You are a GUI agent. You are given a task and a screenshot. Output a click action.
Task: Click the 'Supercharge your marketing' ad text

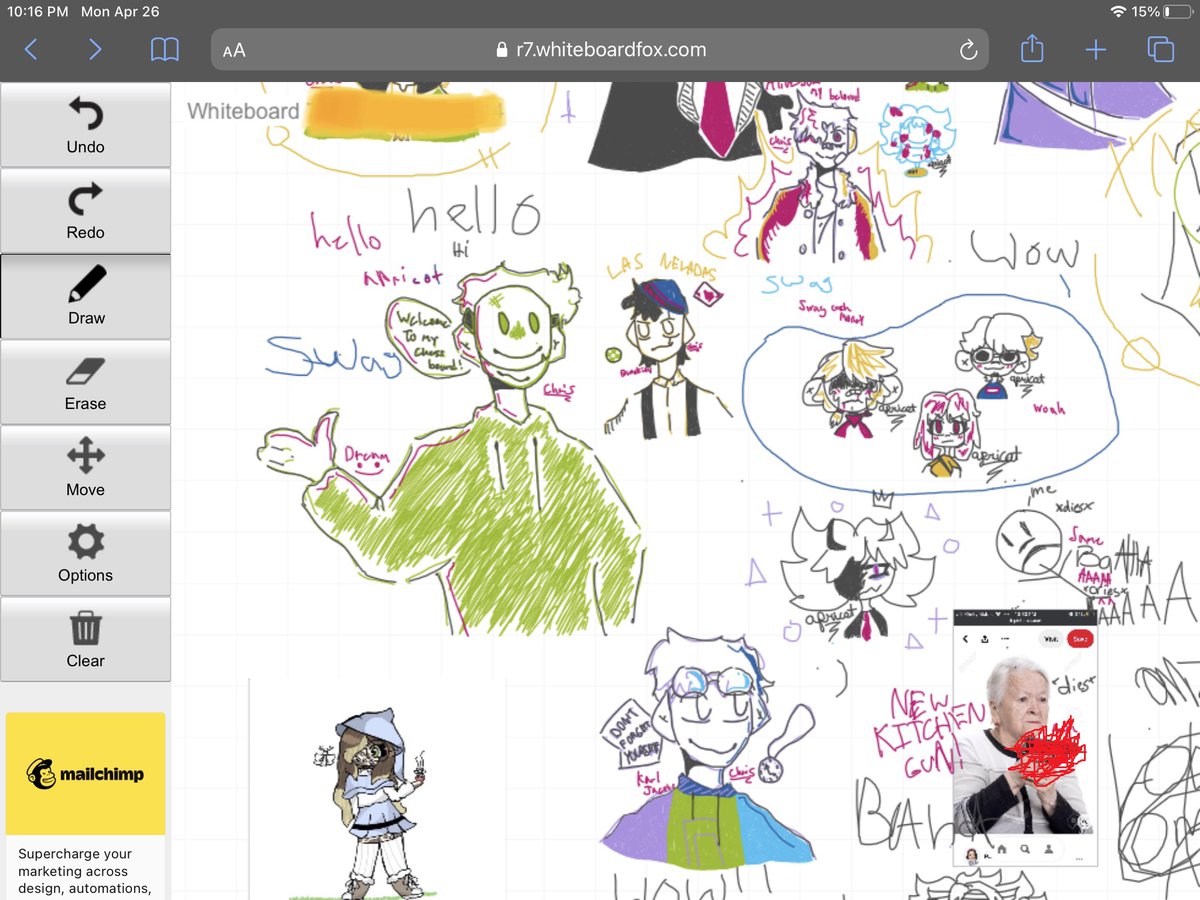(x=85, y=870)
